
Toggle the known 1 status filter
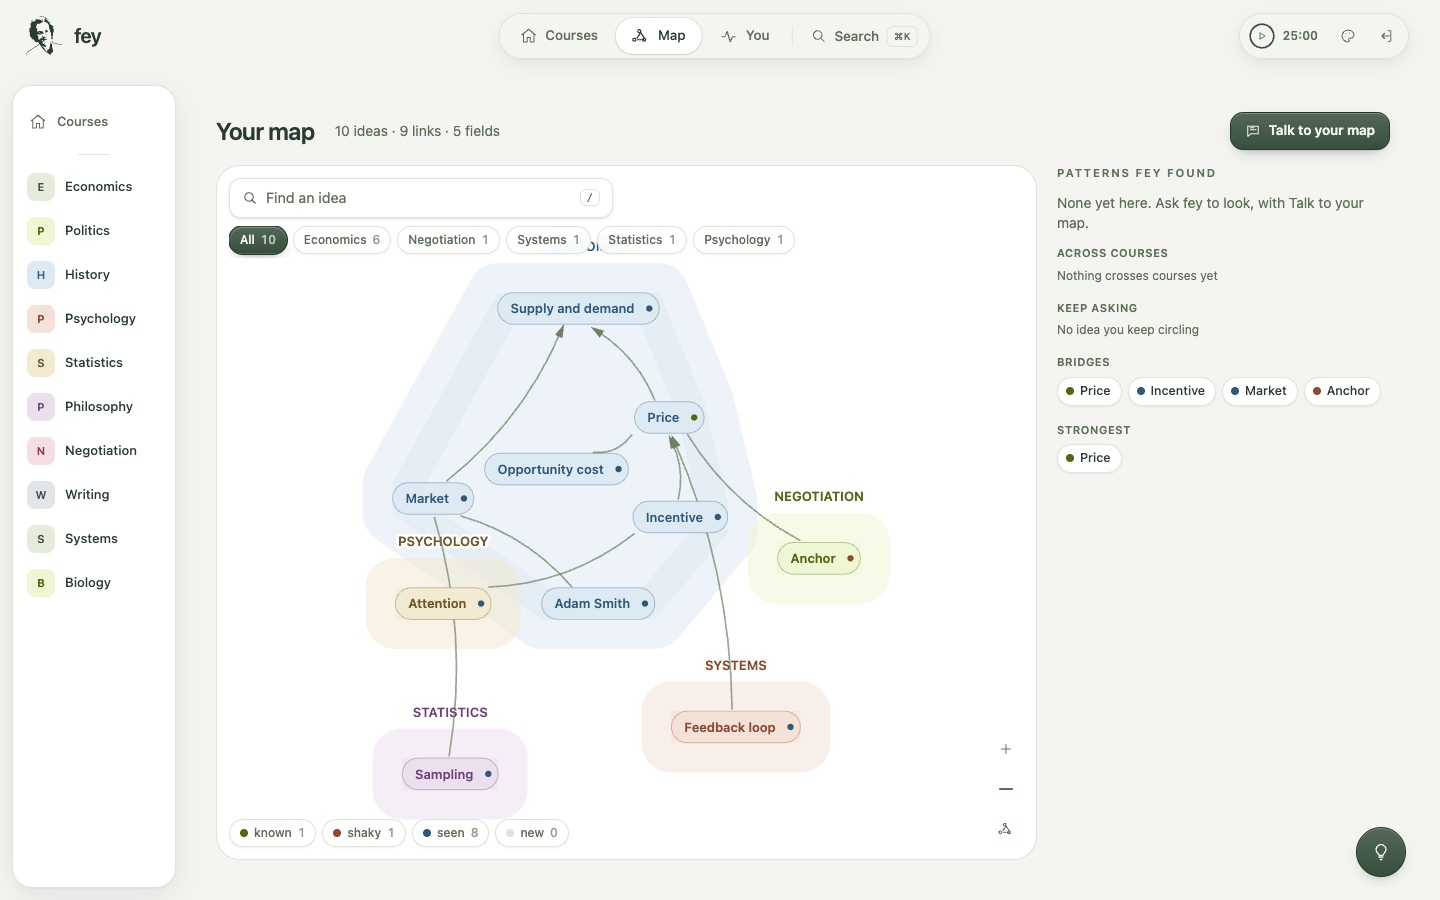click(x=272, y=833)
